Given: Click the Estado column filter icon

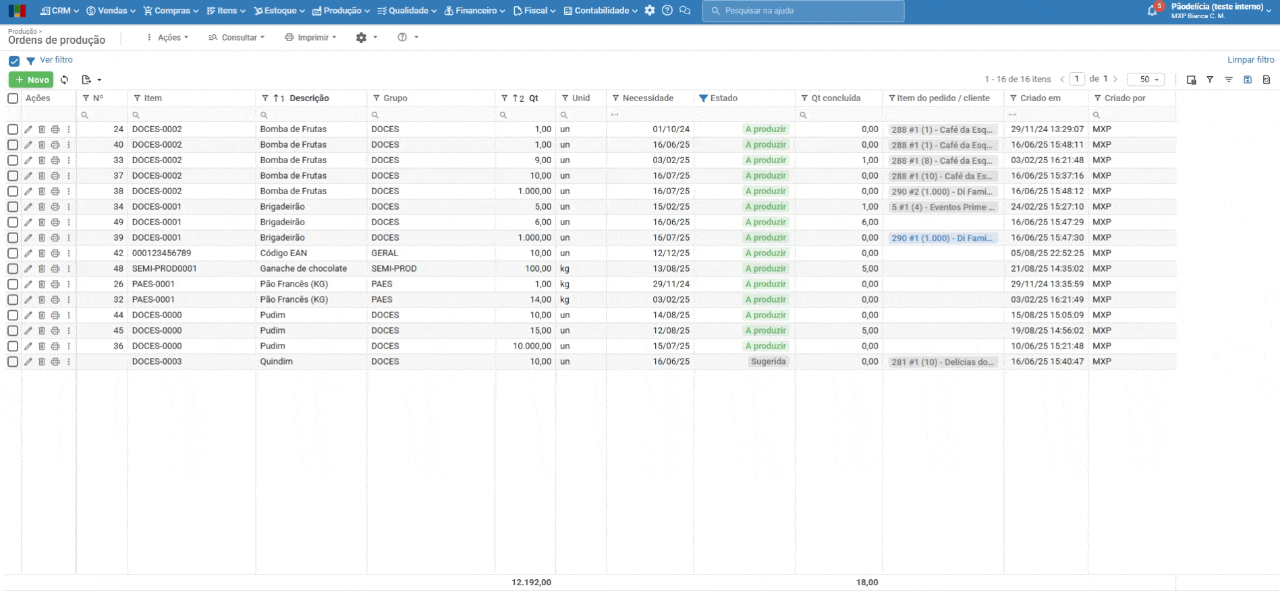Looking at the screenshot, I should click(703, 98).
